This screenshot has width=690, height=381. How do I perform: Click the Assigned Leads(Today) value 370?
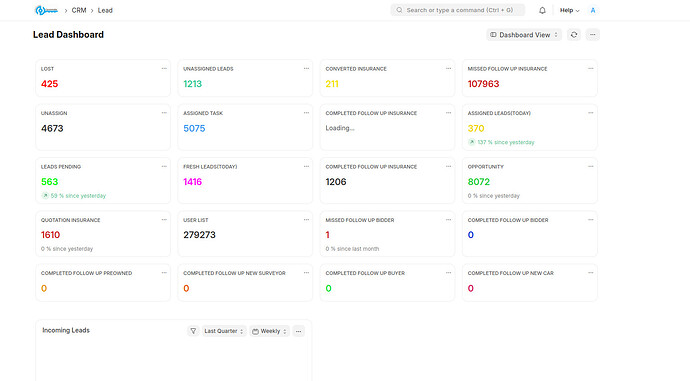[476, 128]
